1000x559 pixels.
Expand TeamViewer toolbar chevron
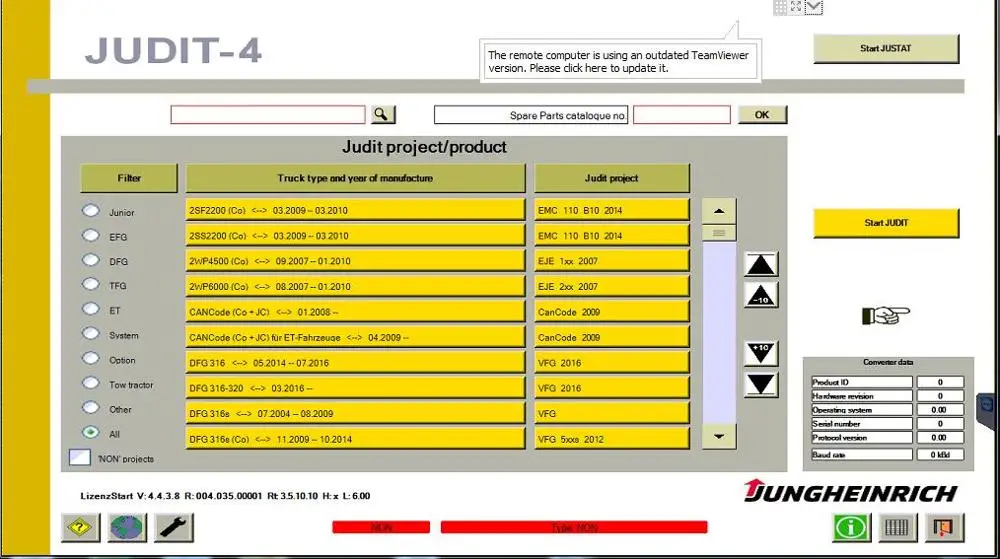point(814,7)
